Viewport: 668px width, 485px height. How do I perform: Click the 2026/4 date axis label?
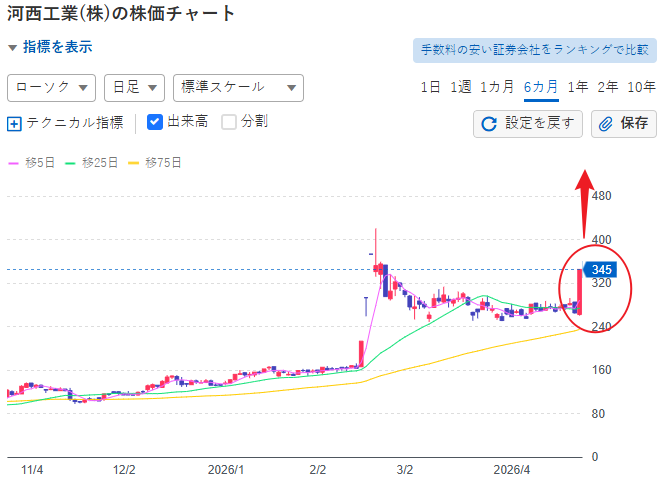[512, 470]
